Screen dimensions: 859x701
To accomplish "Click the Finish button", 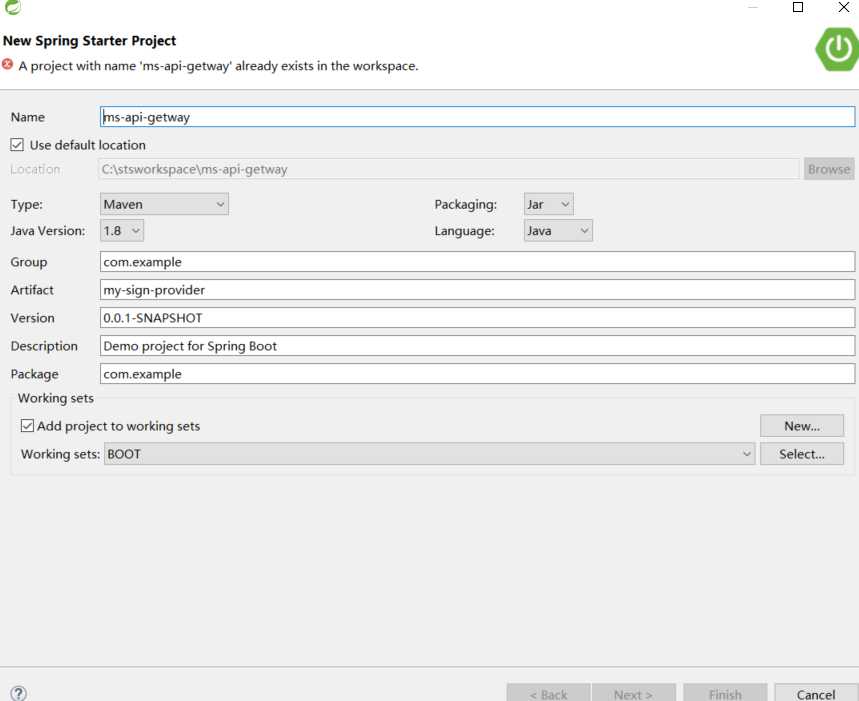I will tap(725, 693).
